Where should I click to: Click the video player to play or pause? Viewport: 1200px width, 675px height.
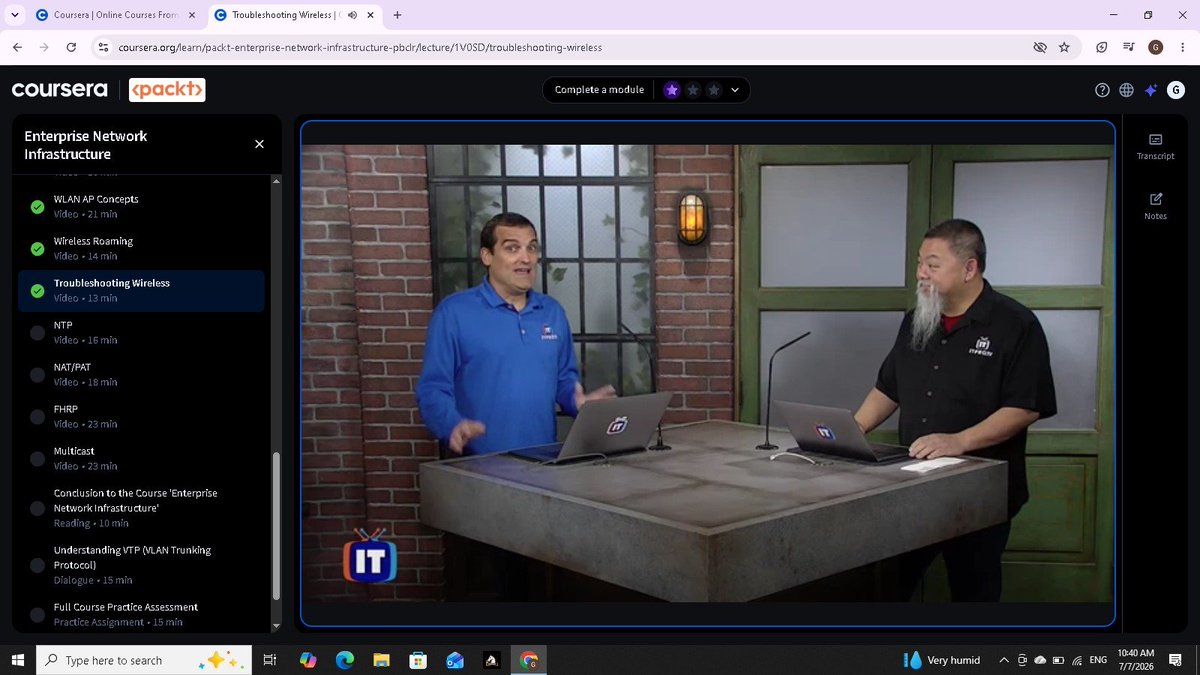(x=708, y=373)
